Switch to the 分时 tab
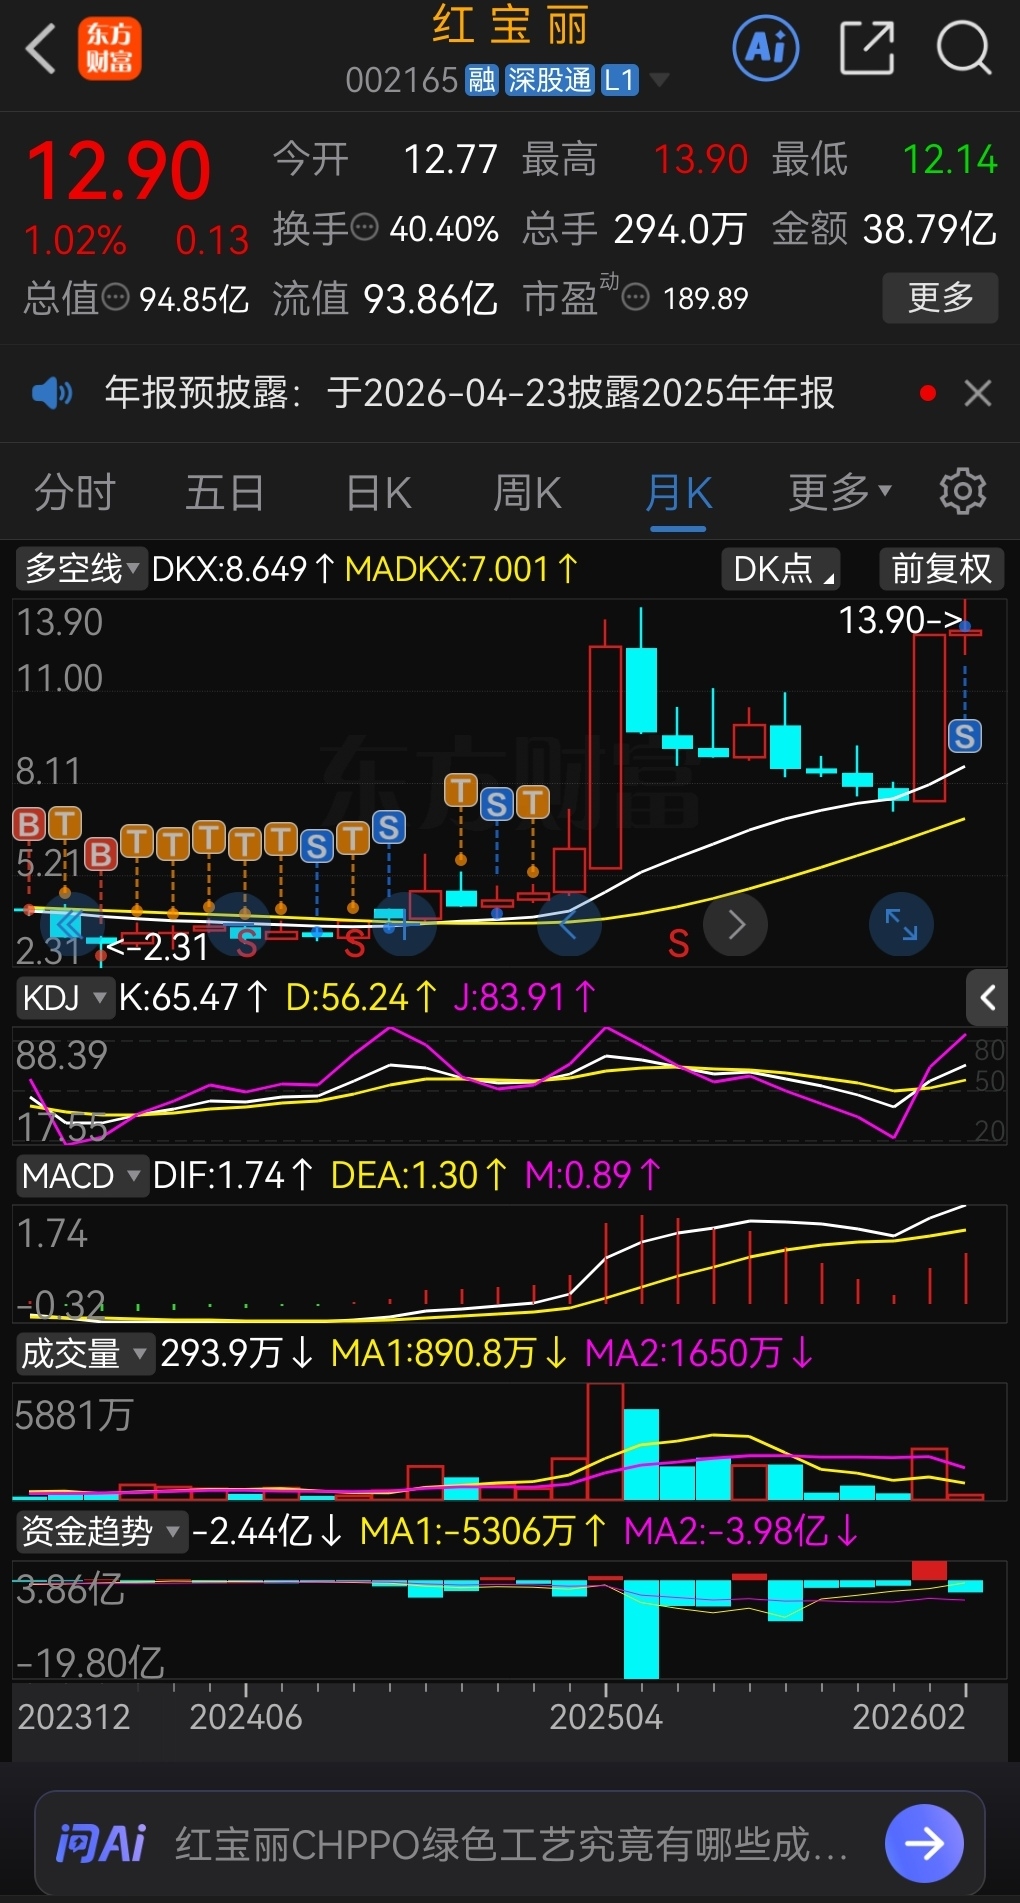Screen dimensions: 1020x1903 tap(75, 493)
